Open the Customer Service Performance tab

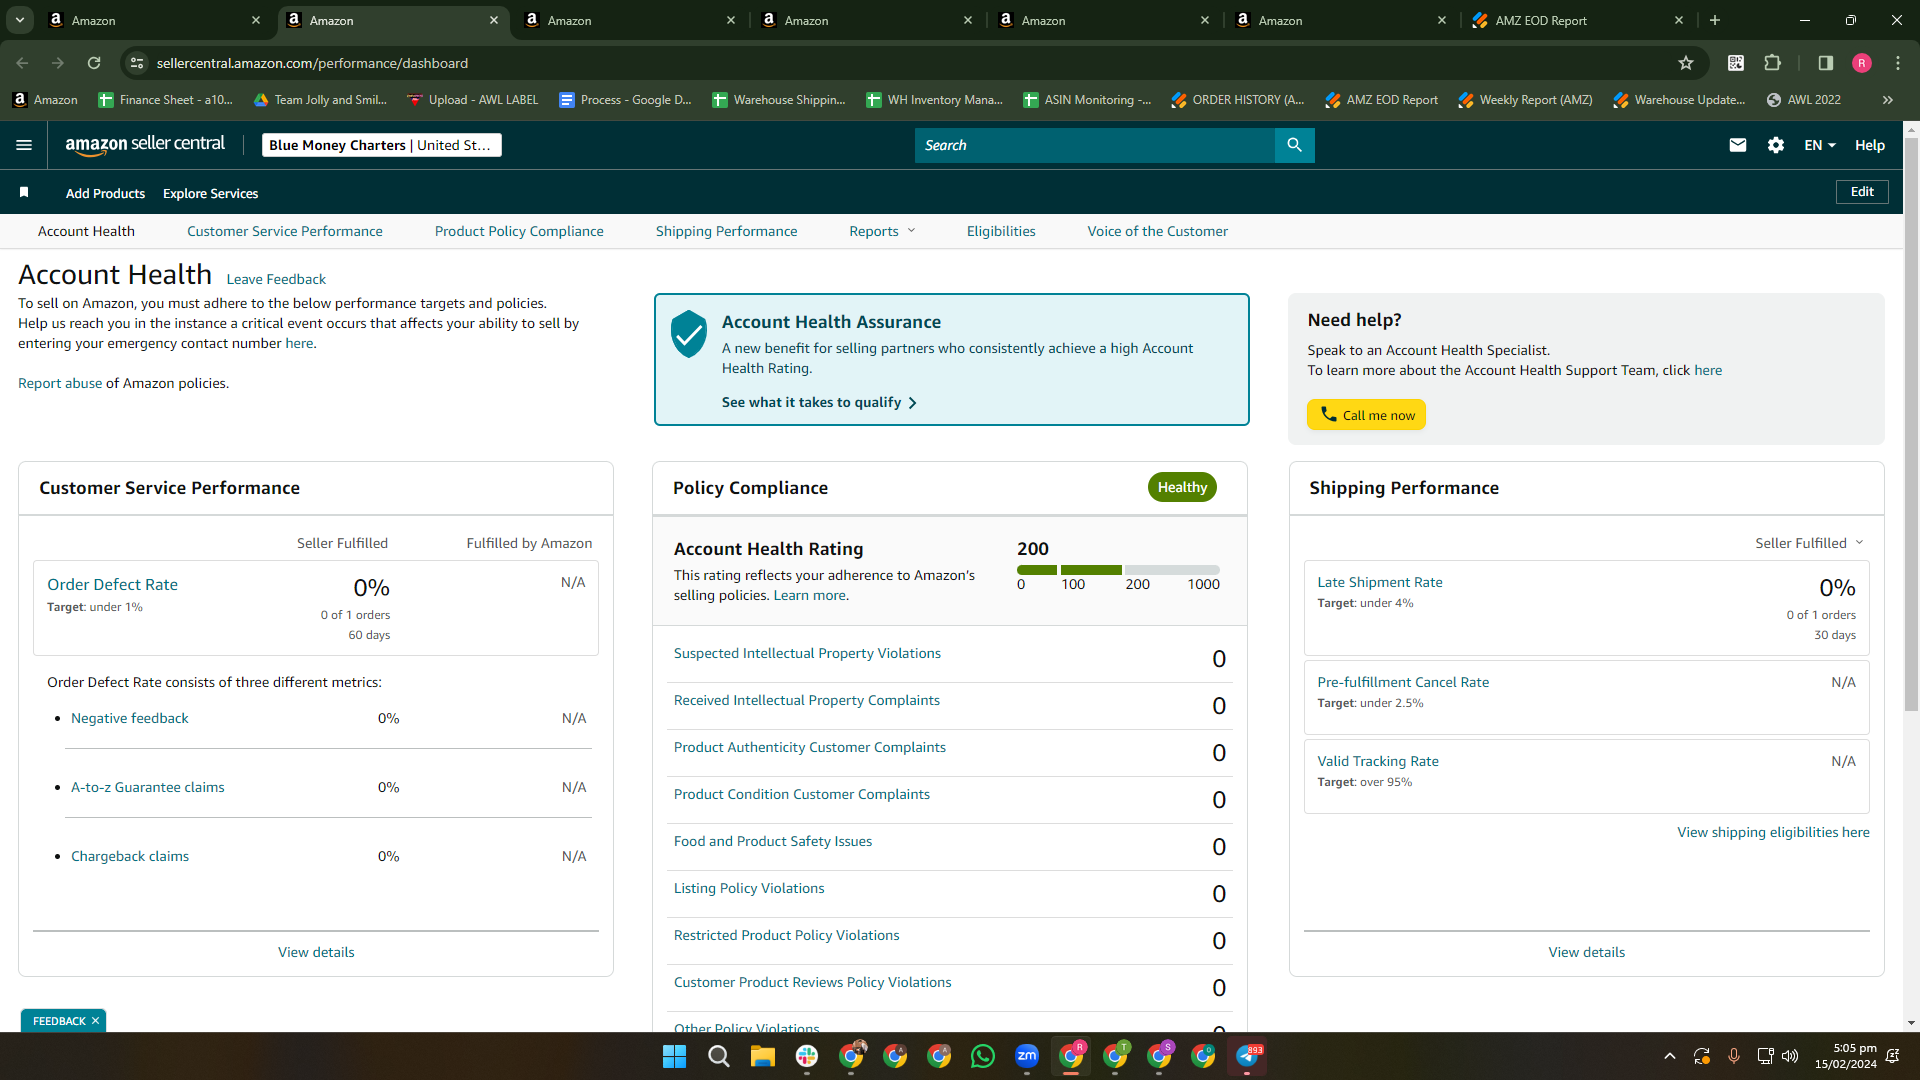(285, 231)
